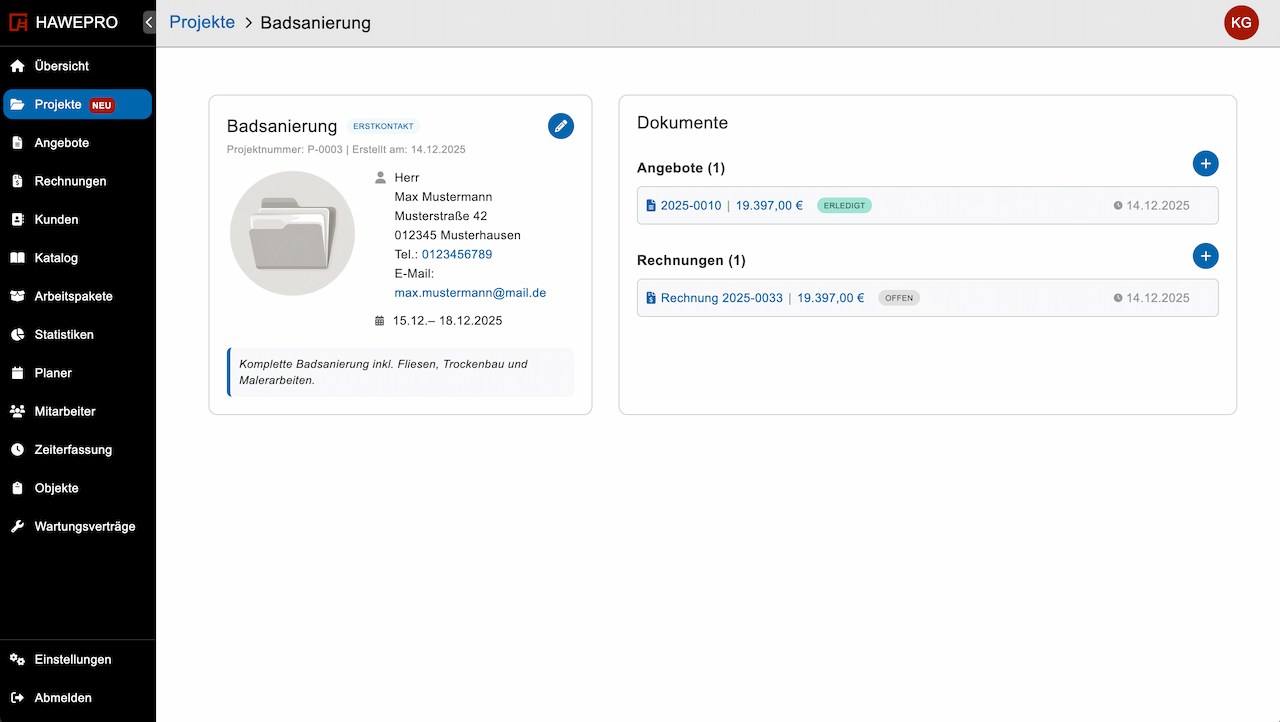The width and height of the screenshot is (1280, 722).
Task: Switch to Einstellungen in the sidebar
Action: (x=20, y=659)
